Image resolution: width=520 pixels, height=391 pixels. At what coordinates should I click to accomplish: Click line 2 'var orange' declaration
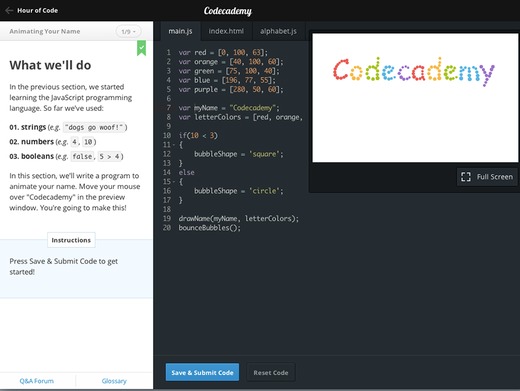click(x=231, y=62)
